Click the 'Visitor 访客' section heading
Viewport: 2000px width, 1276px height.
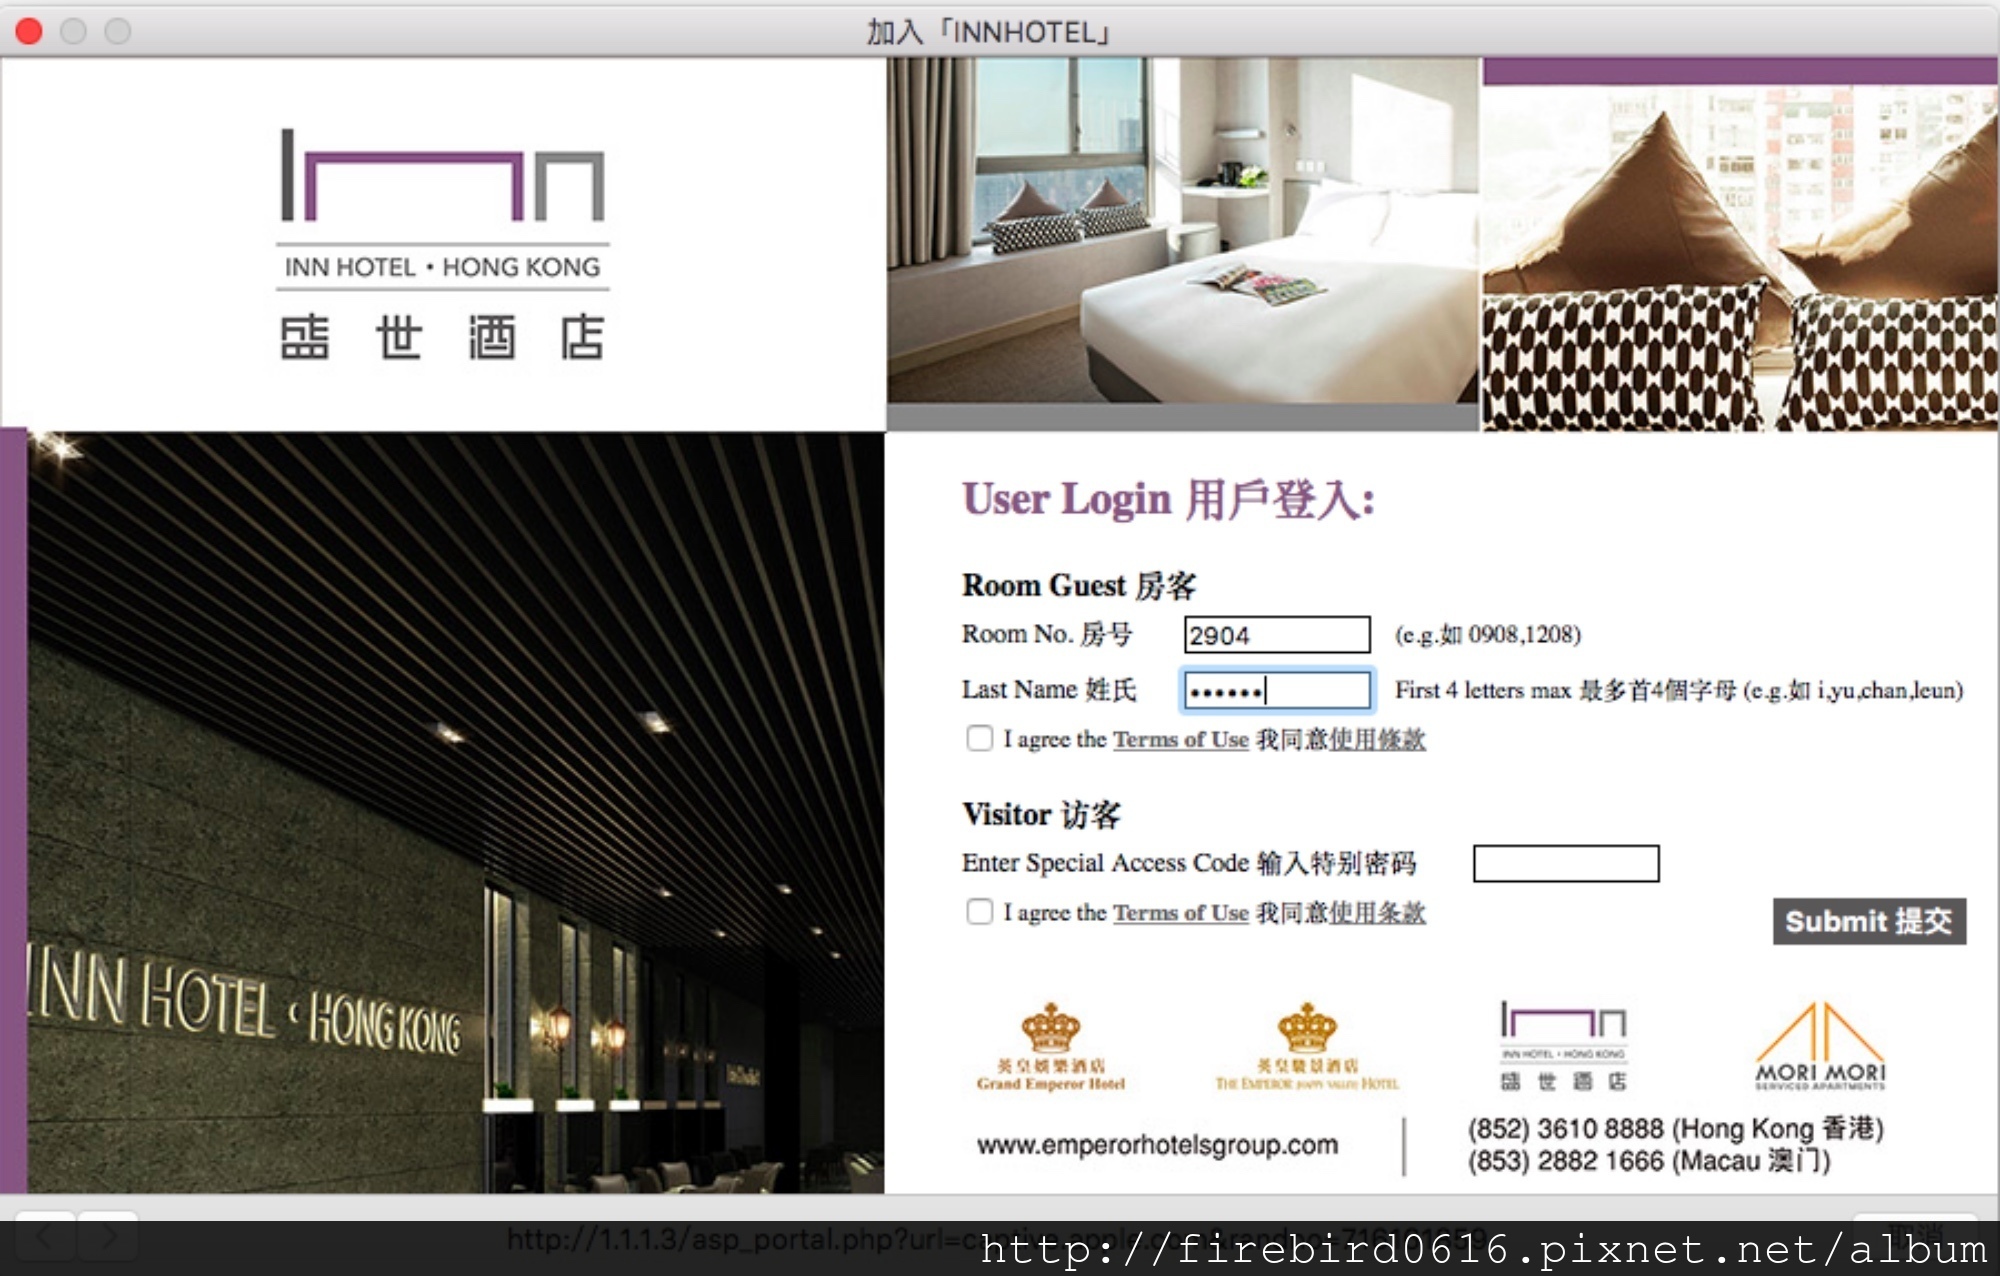click(1041, 814)
